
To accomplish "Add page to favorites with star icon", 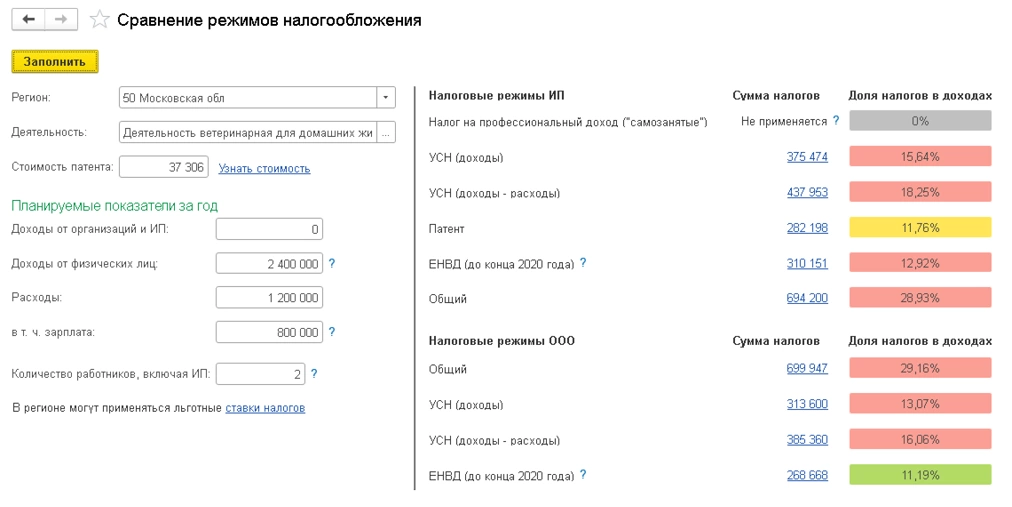I will (99, 20).
